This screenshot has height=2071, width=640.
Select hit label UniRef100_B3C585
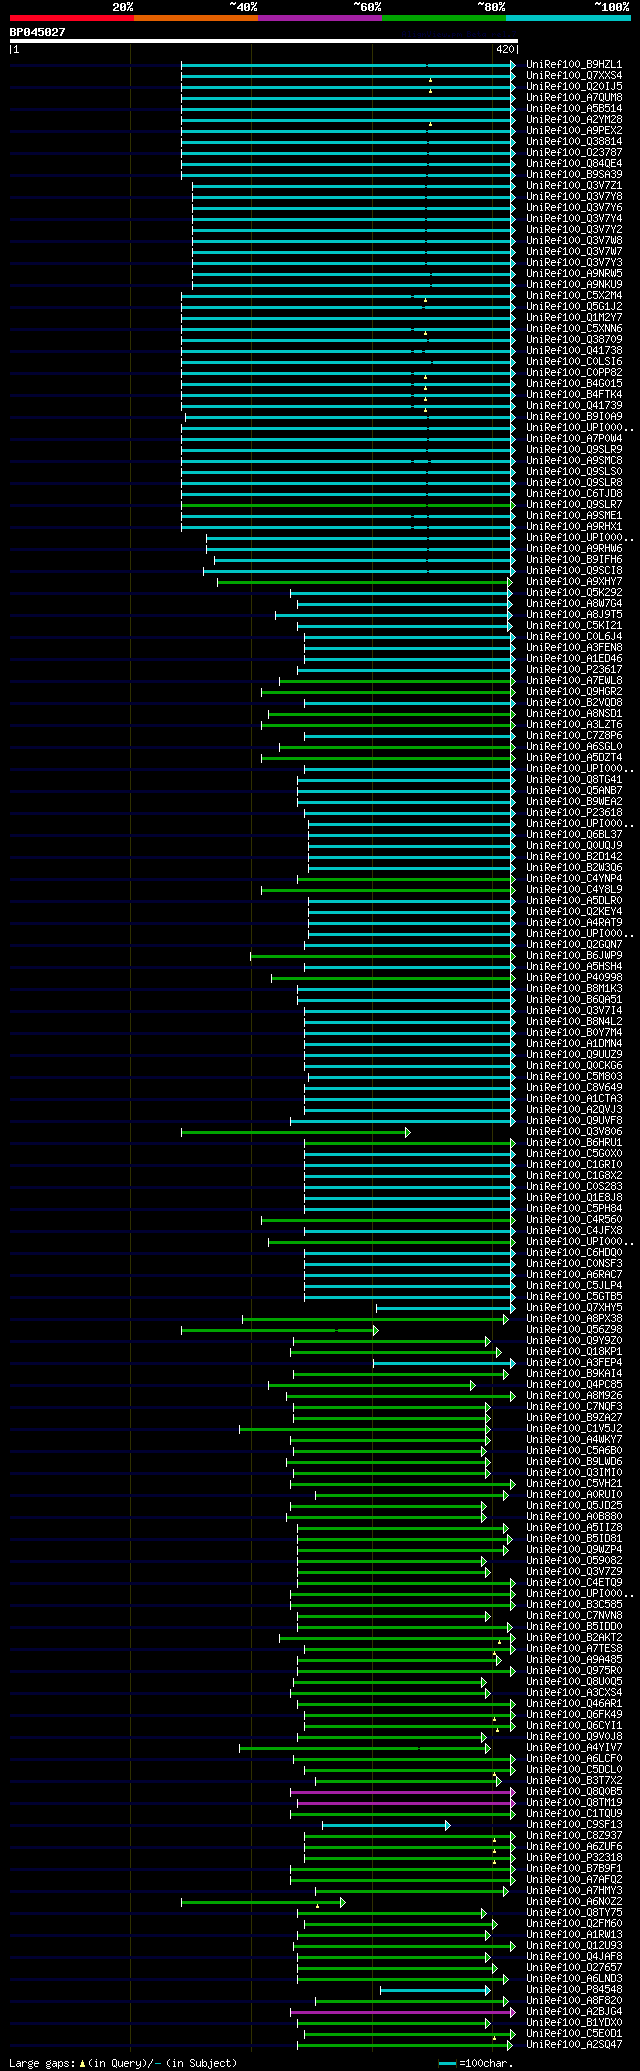pos(574,1604)
